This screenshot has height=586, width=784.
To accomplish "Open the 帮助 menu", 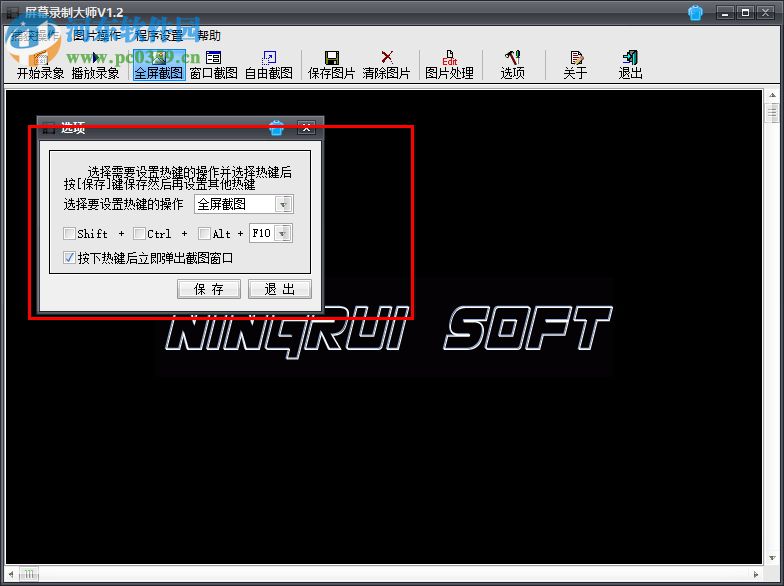I will click(x=208, y=36).
